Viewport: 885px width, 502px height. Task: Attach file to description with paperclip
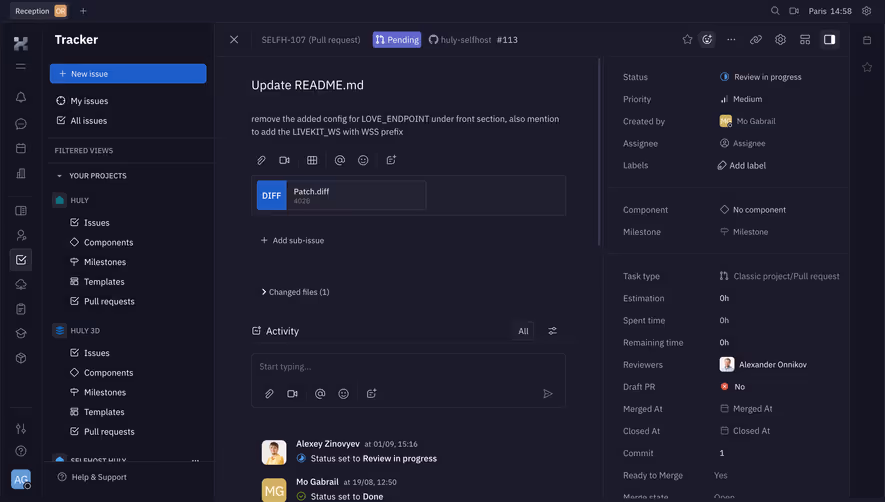coord(261,160)
